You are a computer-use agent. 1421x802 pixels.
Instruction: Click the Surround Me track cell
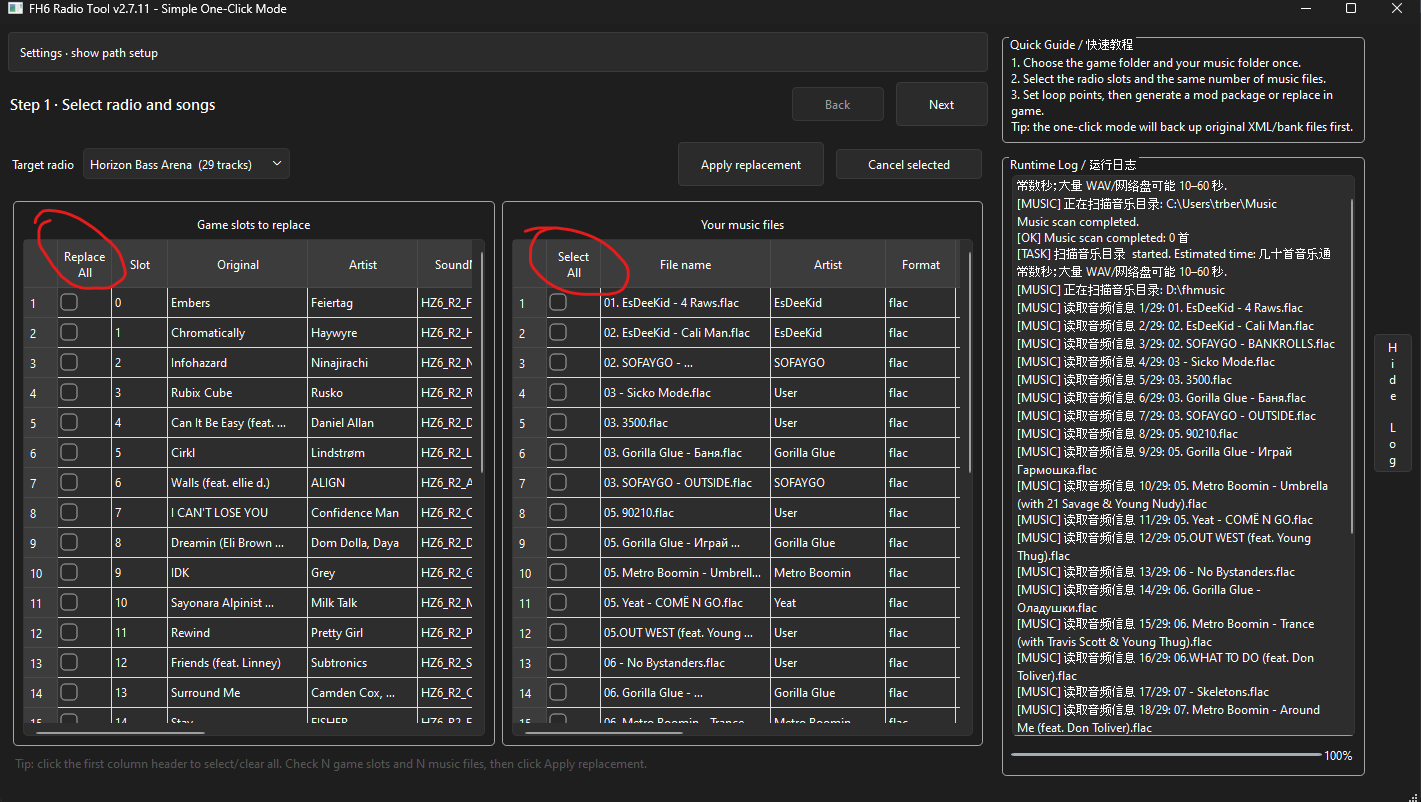tap(237, 692)
